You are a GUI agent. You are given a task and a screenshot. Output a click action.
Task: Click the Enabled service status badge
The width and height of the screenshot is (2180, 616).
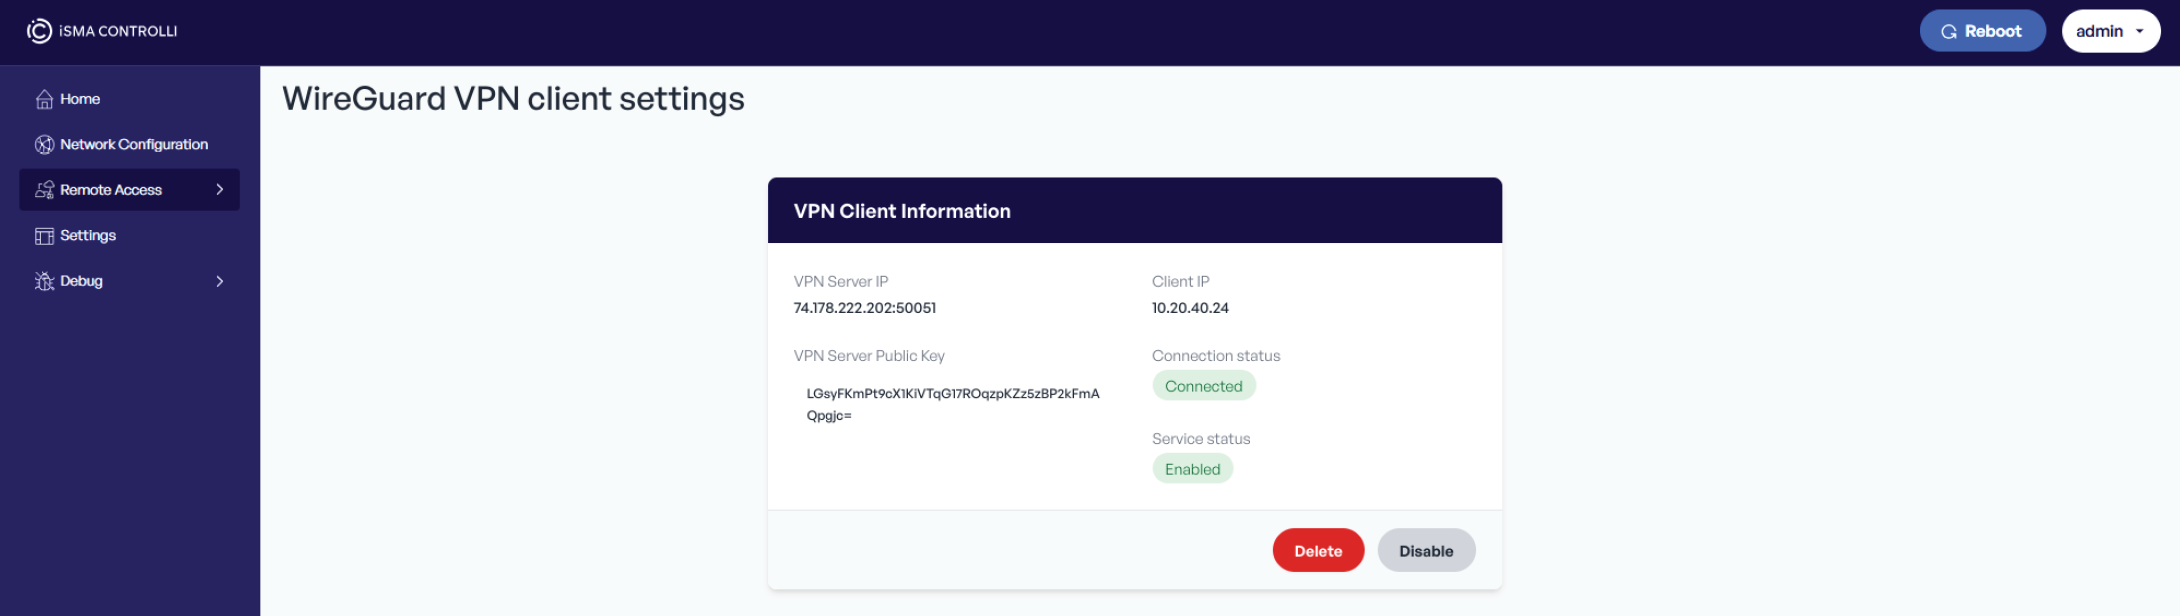point(1193,469)
